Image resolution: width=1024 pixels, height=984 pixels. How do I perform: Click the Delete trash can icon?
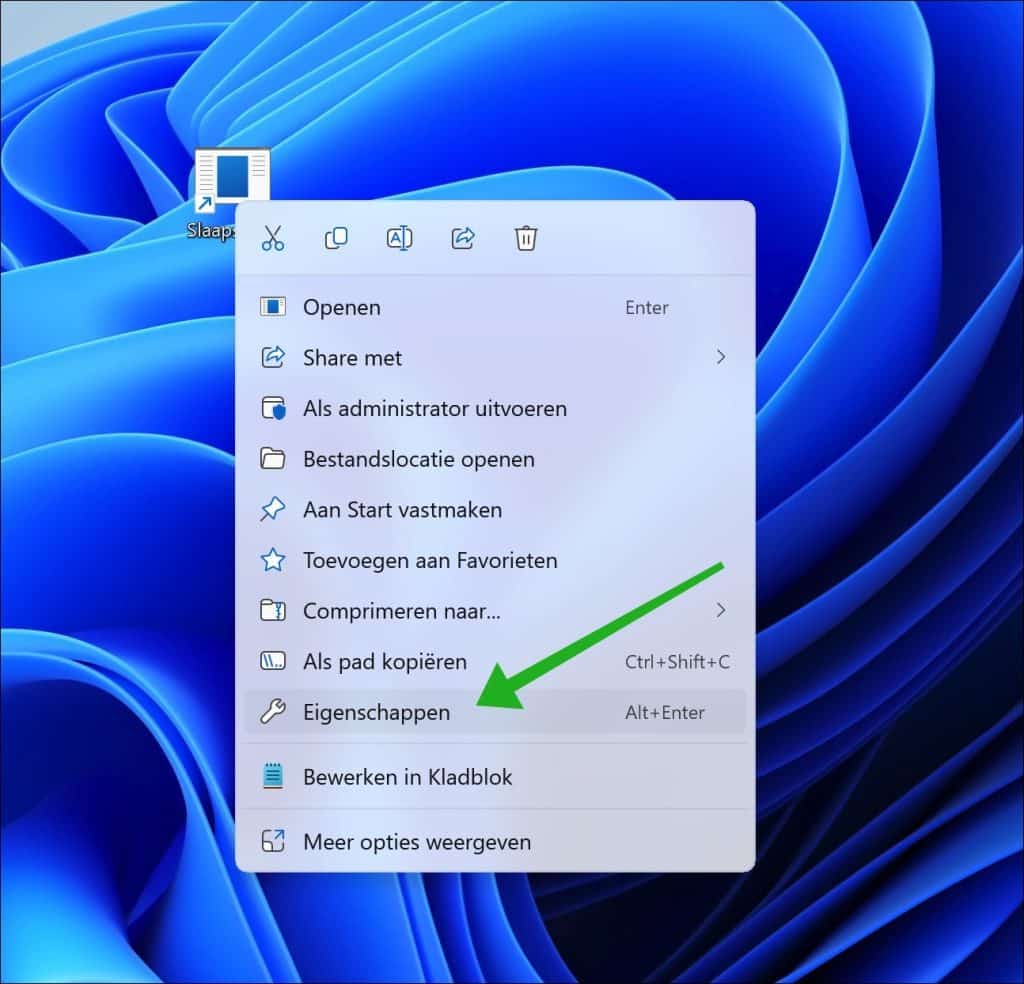click(x=526, y=238)
